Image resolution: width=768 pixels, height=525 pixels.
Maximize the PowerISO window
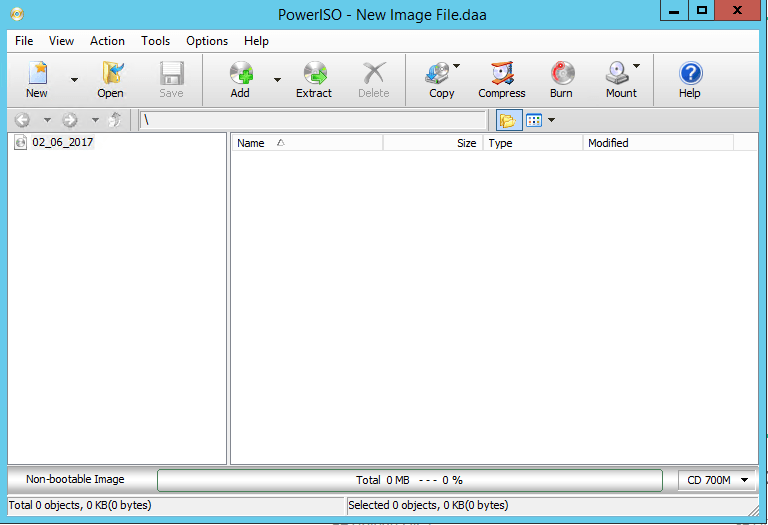tap(701, 10)
